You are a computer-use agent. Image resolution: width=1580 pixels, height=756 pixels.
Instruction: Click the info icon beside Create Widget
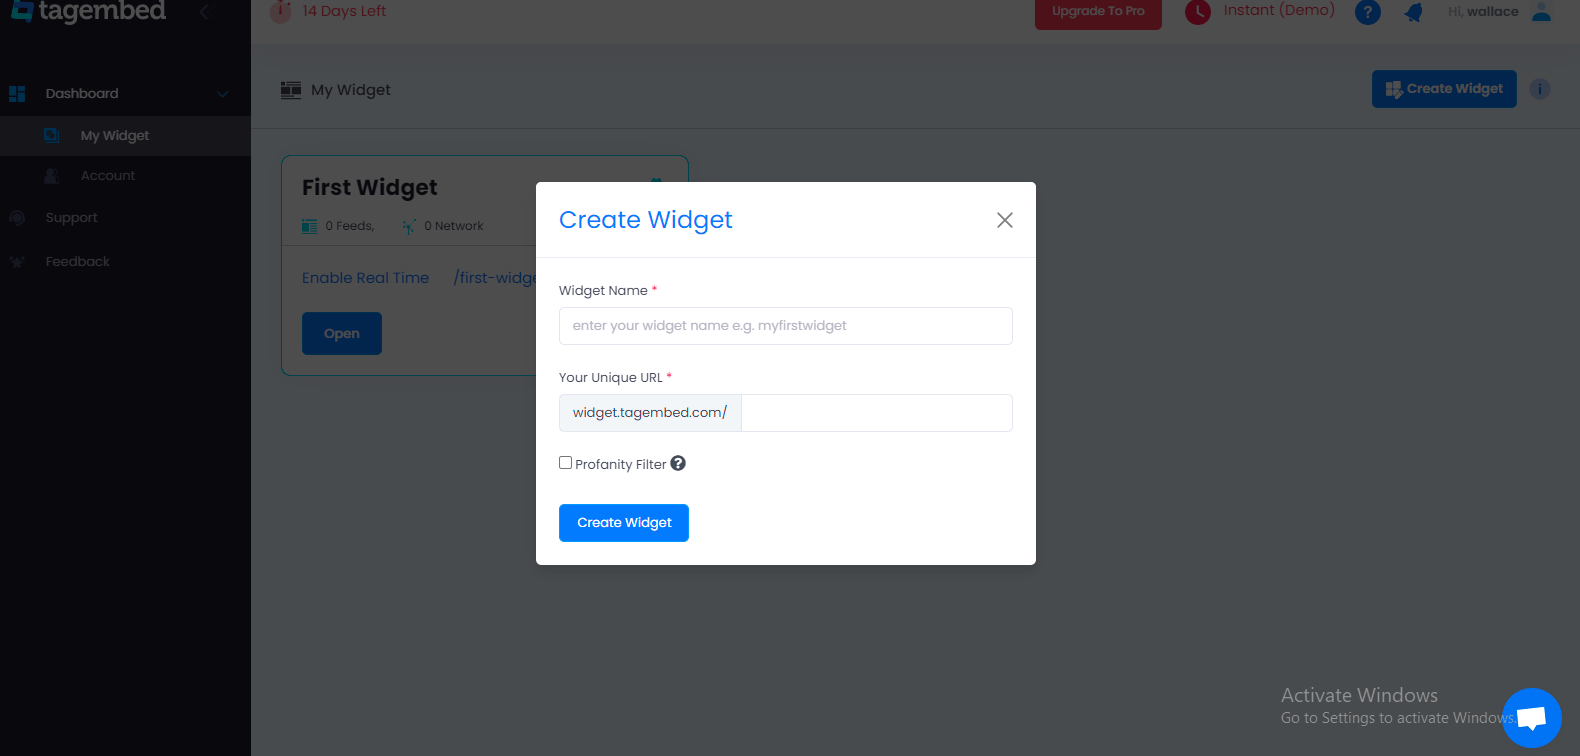pyautogui.click(x=1540, y=89)
